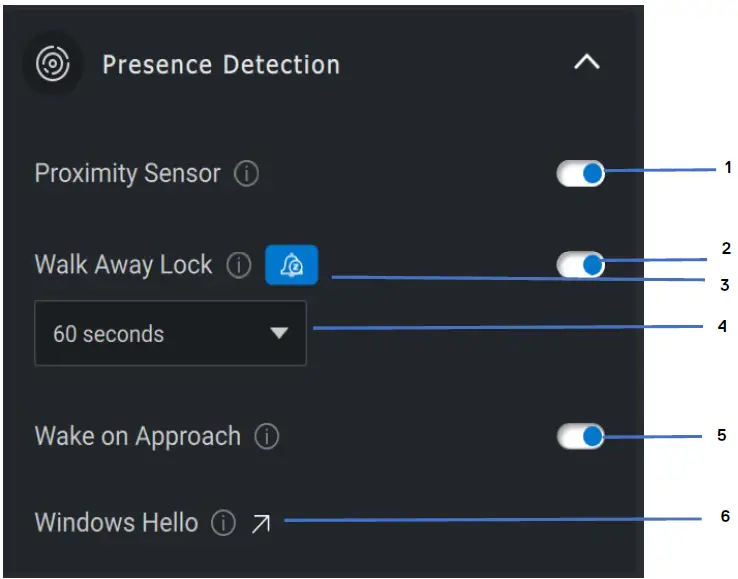Turn off the Walk Away Lock toggle
738x579 pixels.
(x=581, y=265)
